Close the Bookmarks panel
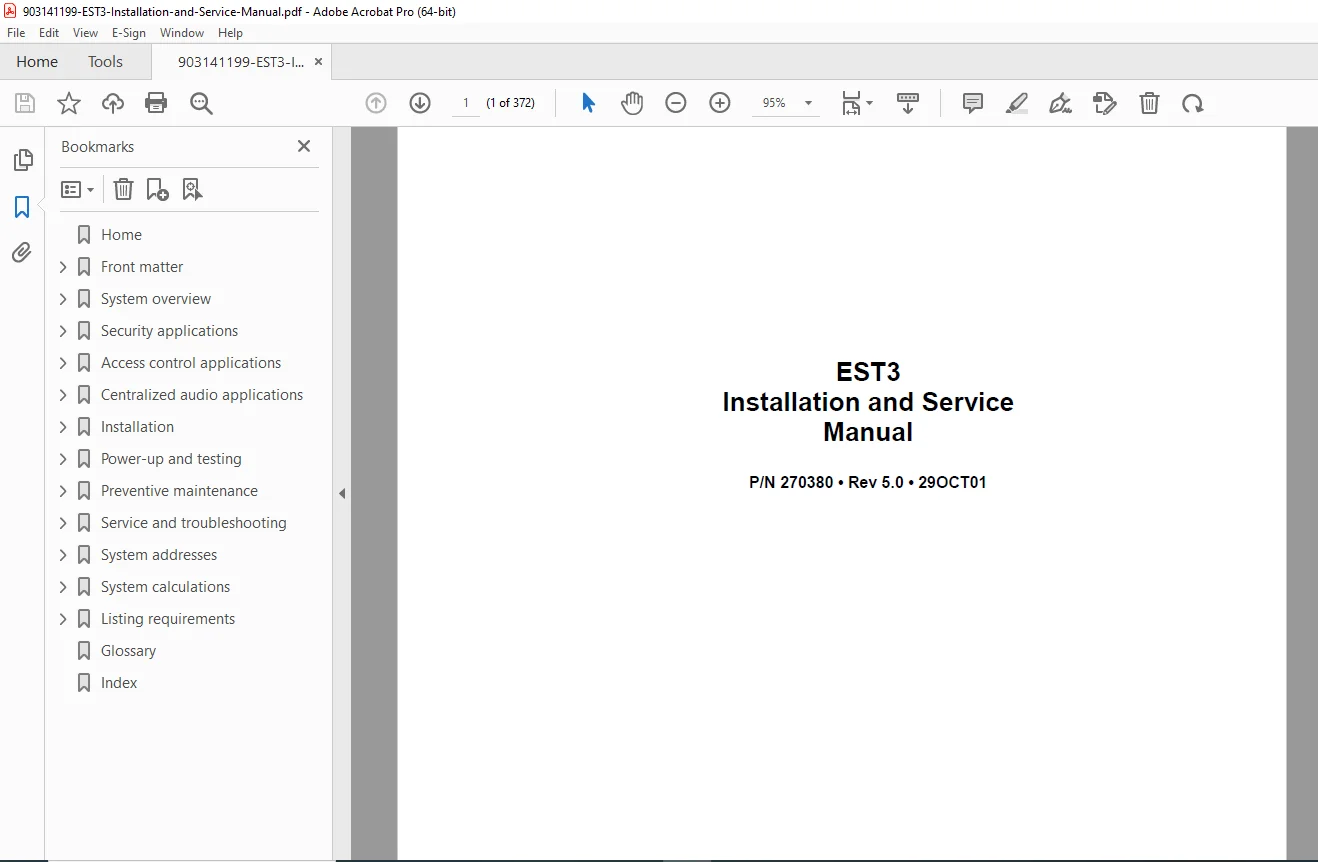Image resolution: width=1318 pixels, height=862 pixels. (x=304, y=146)
